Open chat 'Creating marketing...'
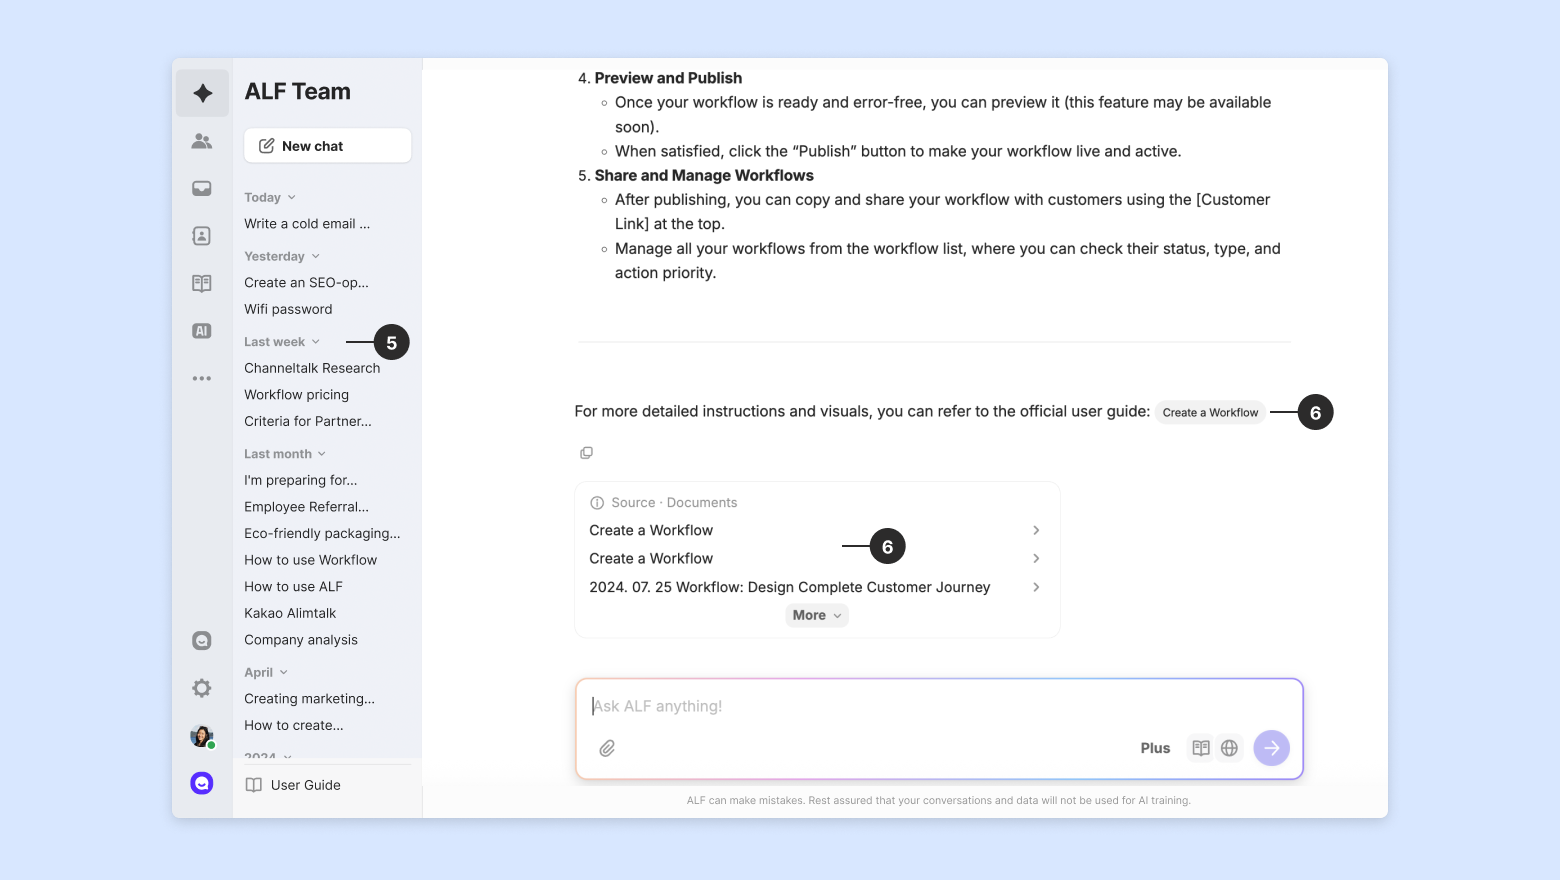Image resolution: width=1560 pixels, height=880 pixels. [x=309, y=699]
